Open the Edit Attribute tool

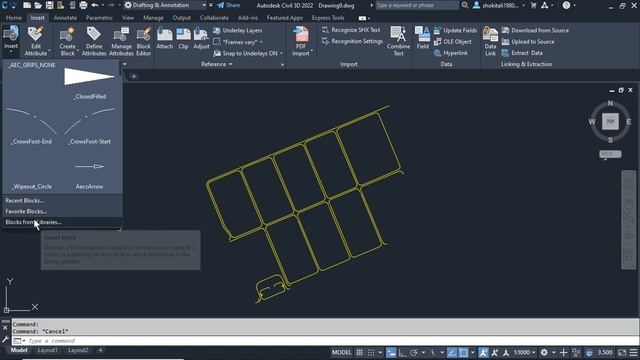point(36,41)
